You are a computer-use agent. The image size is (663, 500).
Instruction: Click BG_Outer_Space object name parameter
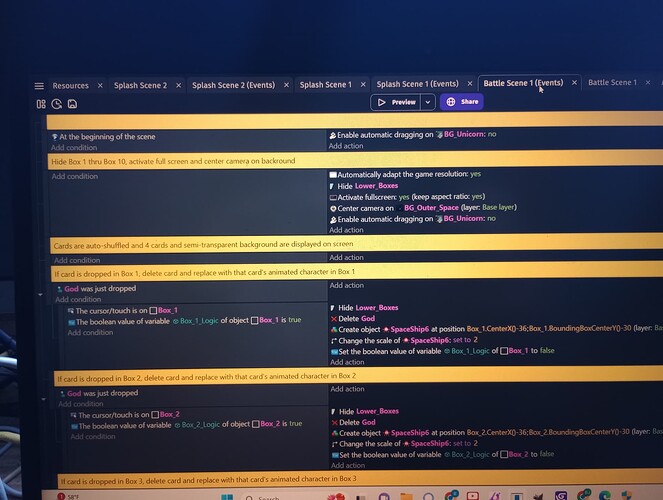click(431, 208)
